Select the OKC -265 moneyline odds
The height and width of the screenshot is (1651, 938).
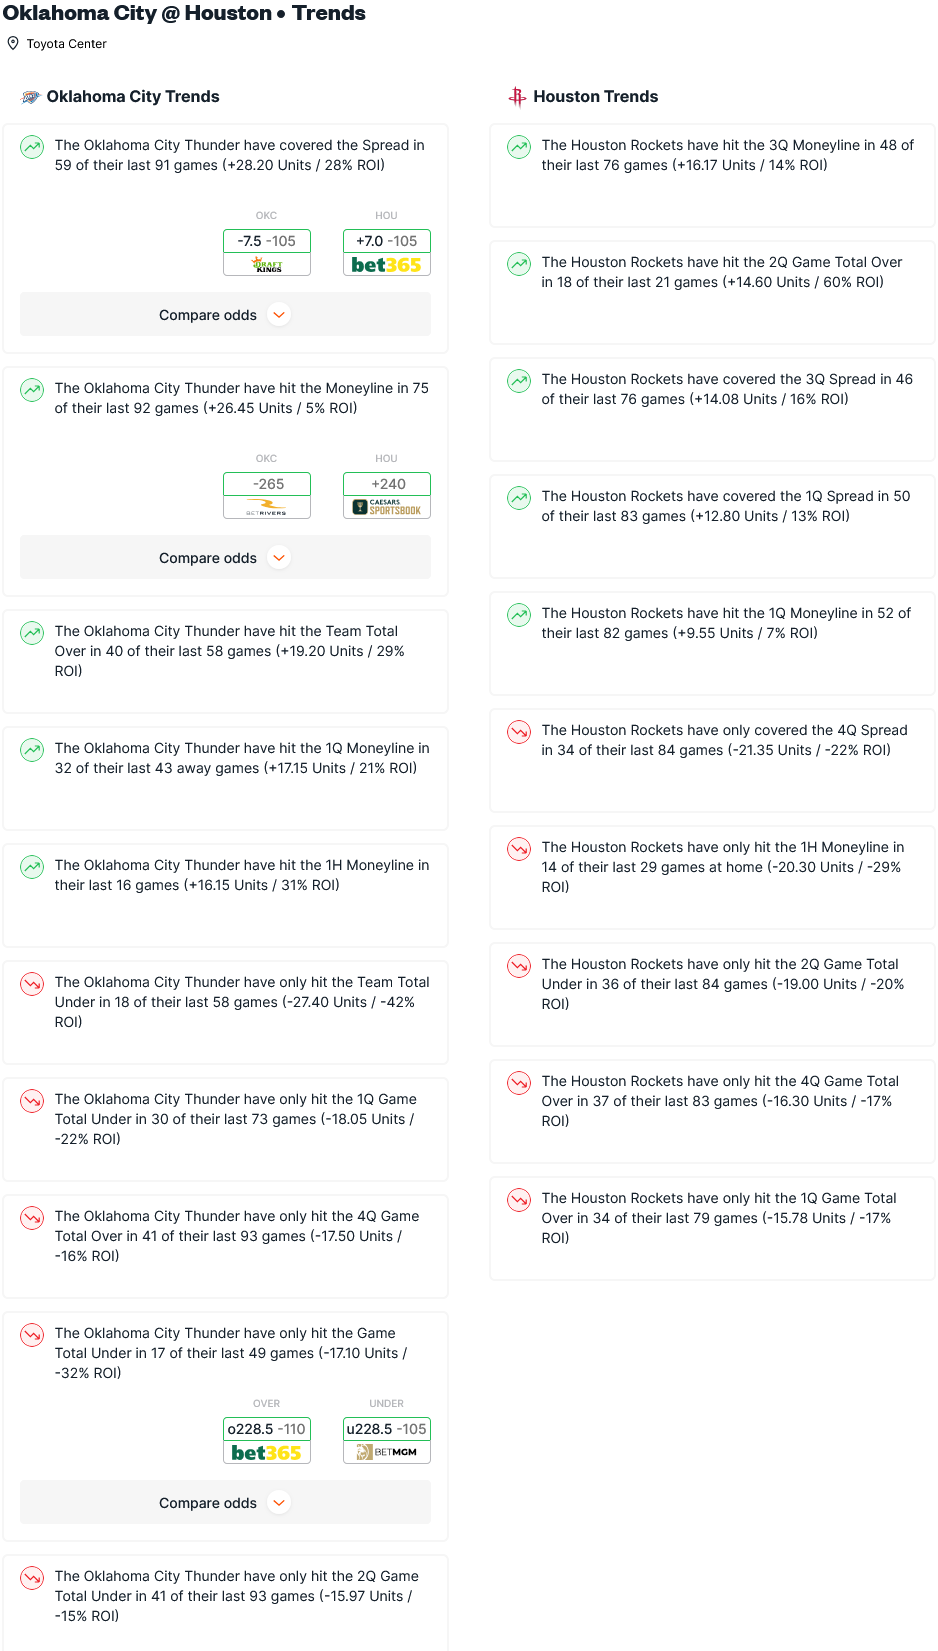pos(267,484)
